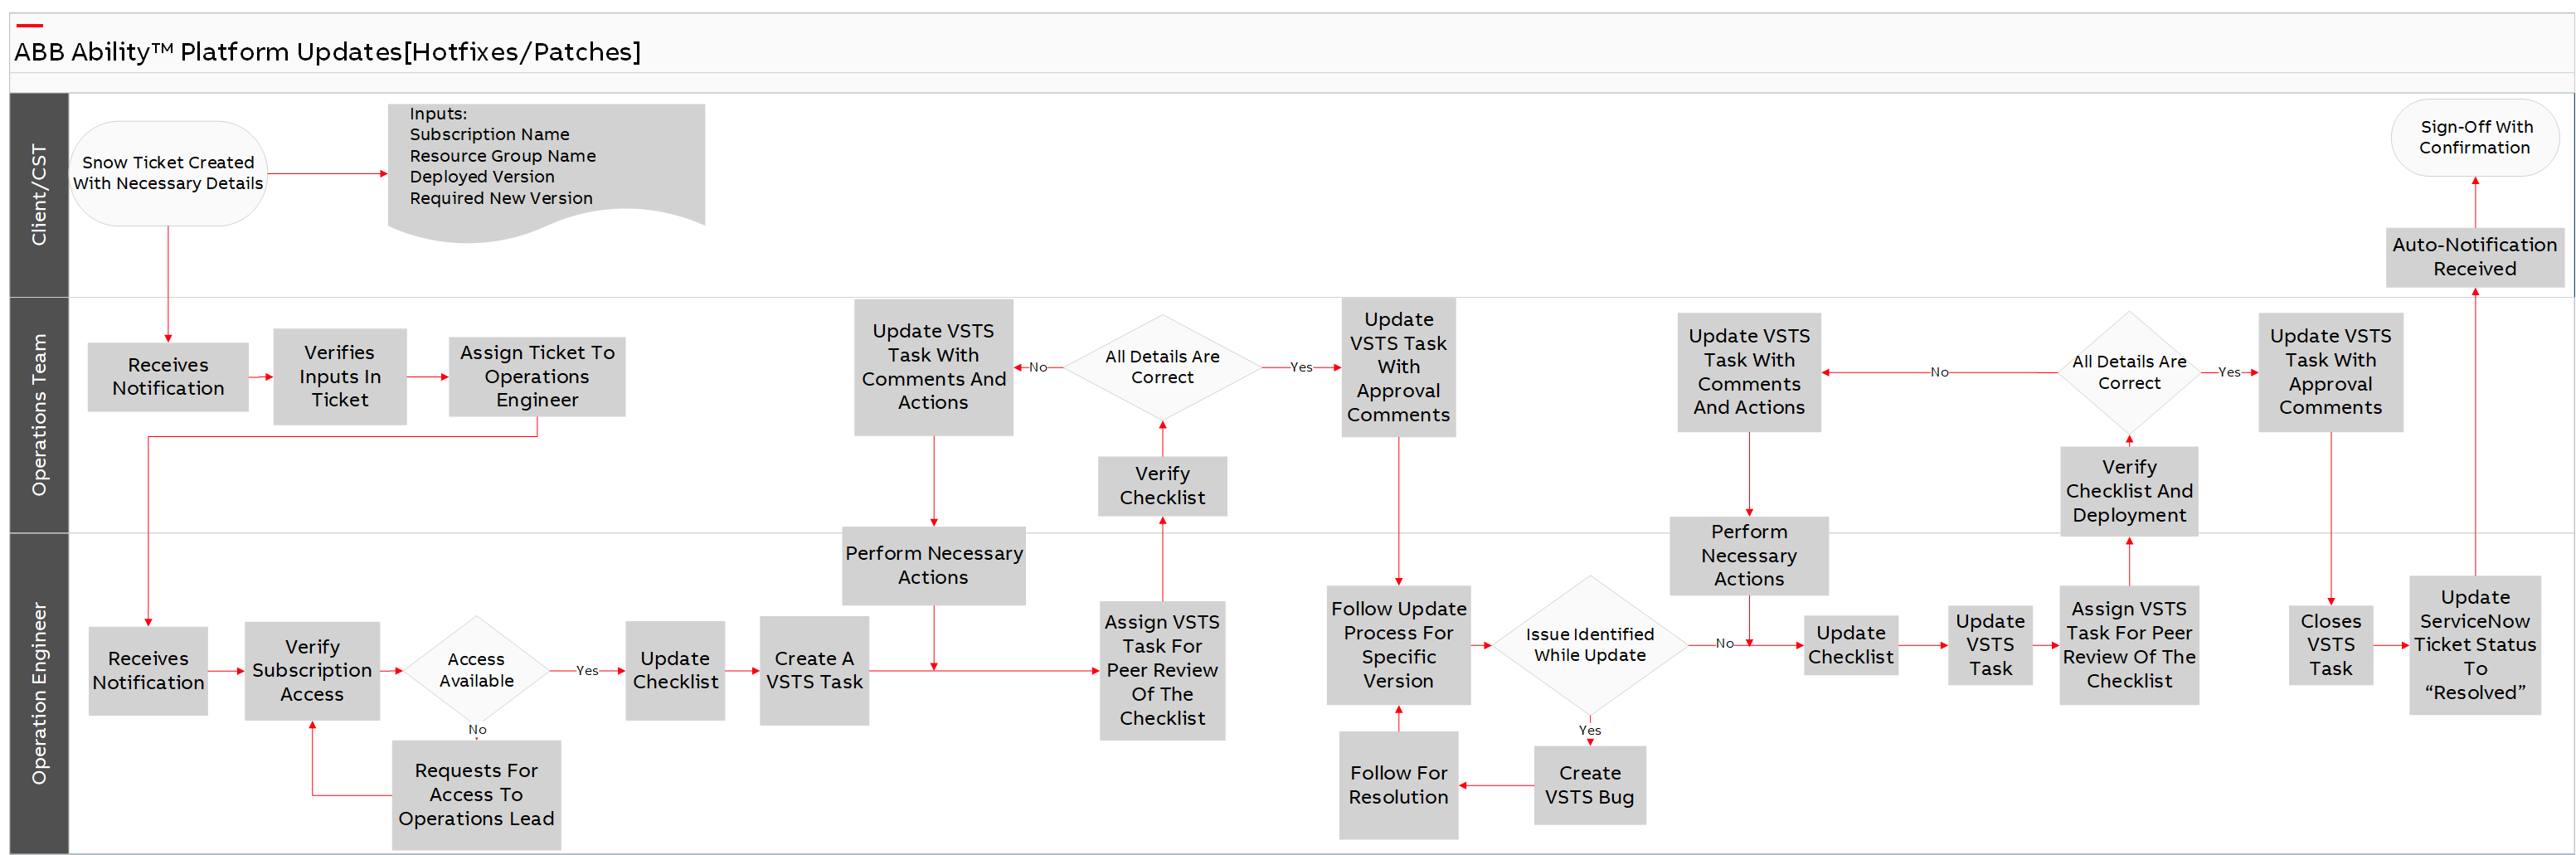Select 'Update Checklist' box before Create A VSTS Task

point(675,671)
